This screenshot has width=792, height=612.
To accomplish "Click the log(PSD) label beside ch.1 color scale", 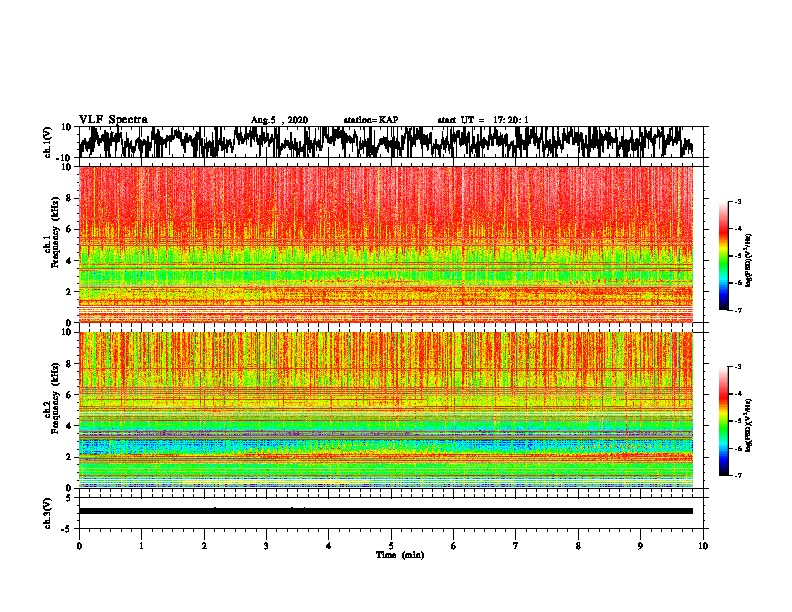I will coord(748,260).
